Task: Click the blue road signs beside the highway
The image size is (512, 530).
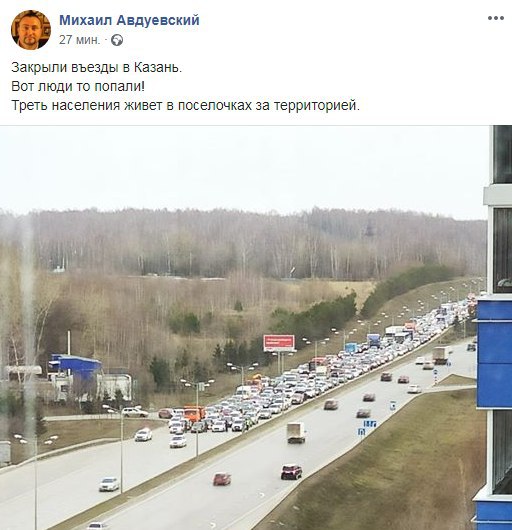Action: (367, 427)
